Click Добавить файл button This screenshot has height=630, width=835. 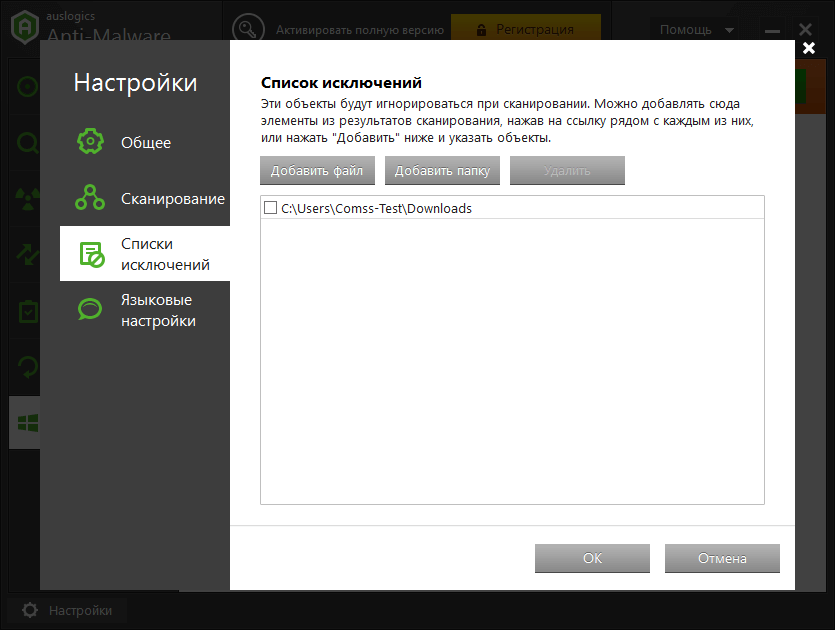pos(317,170)
